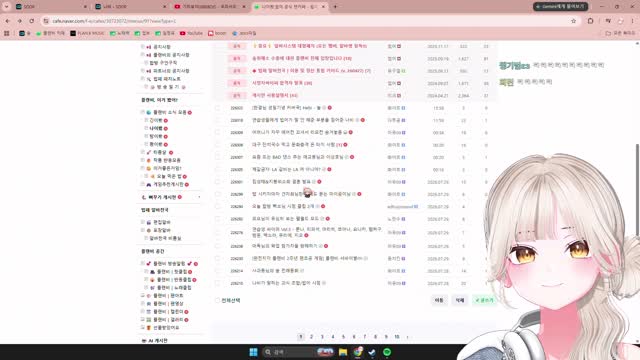The width and height of the screenshot is (640, 360).
Task: Click the address bar URL field
Action: pos(306,21)
